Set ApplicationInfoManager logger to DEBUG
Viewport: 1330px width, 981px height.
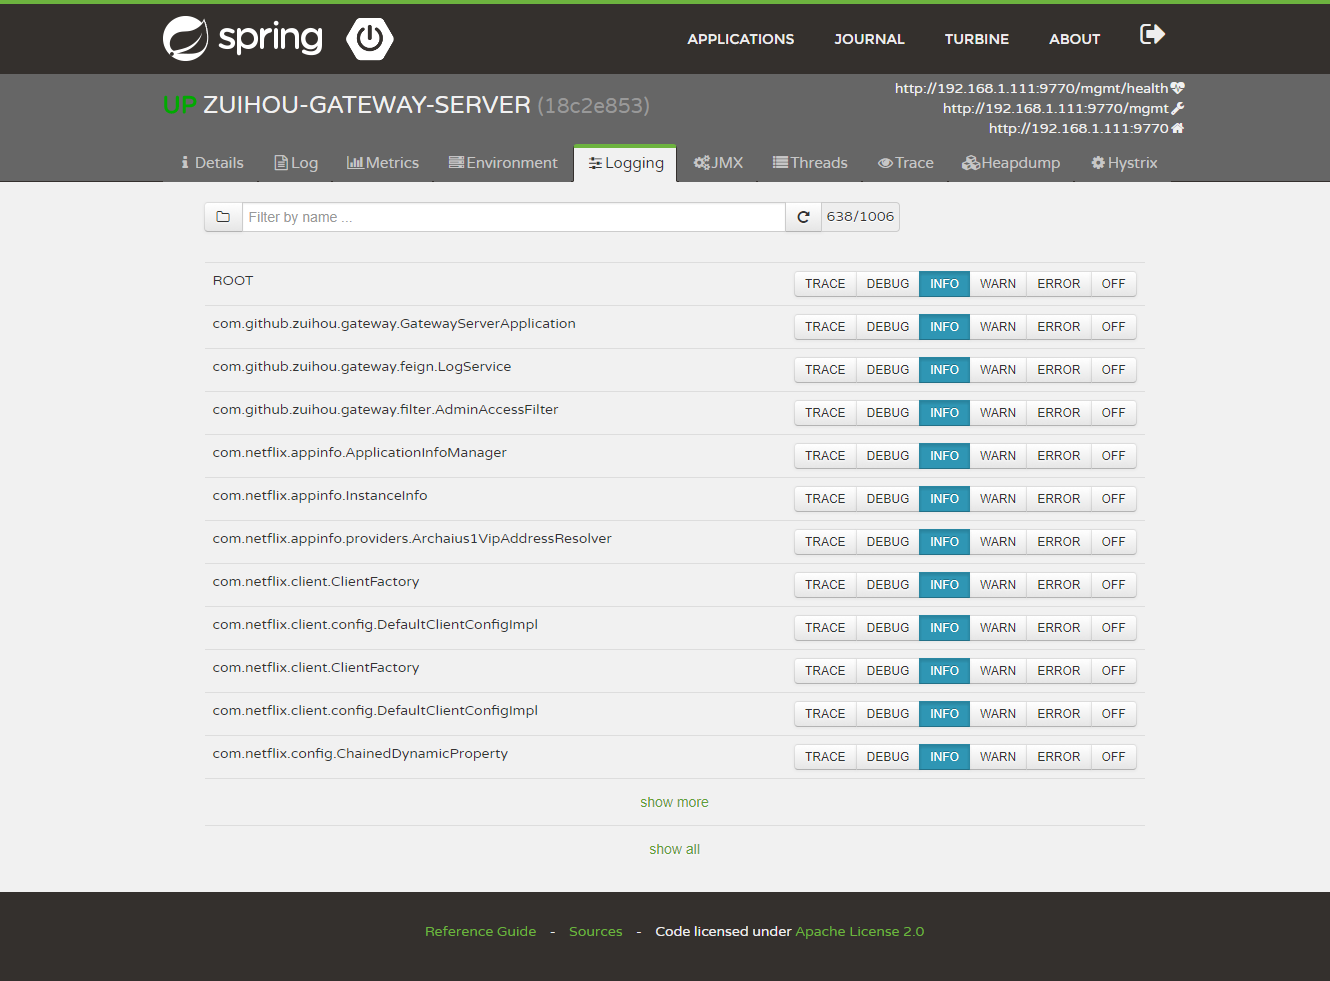pos(888,456)
